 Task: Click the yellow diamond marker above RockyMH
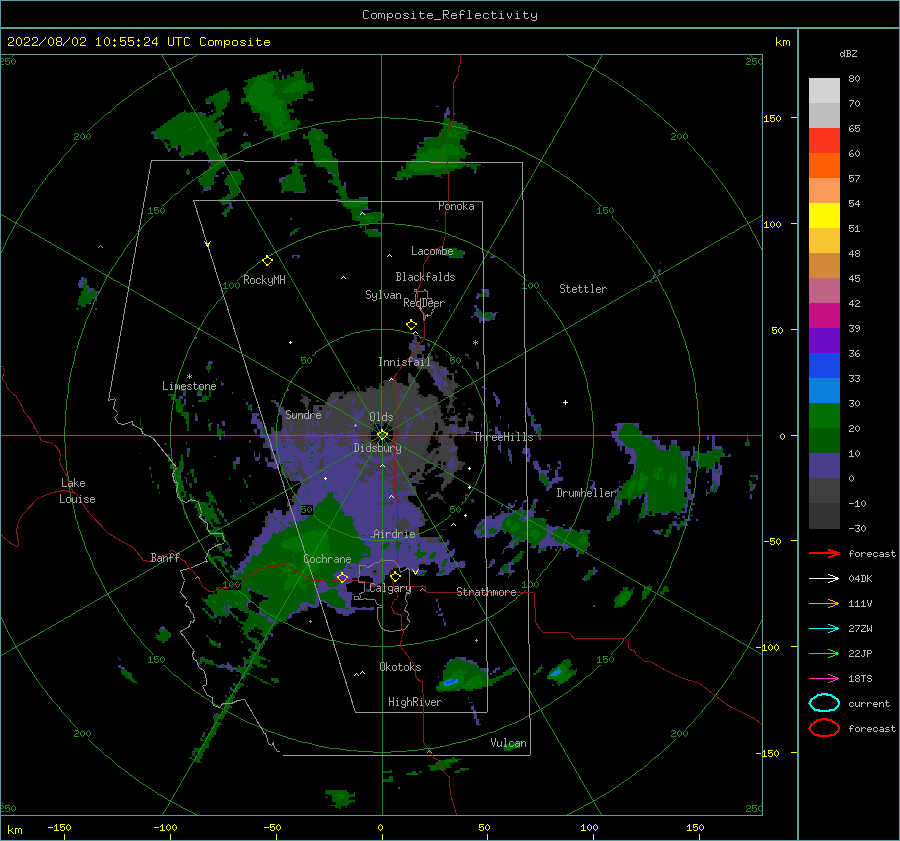click(267, 261)
